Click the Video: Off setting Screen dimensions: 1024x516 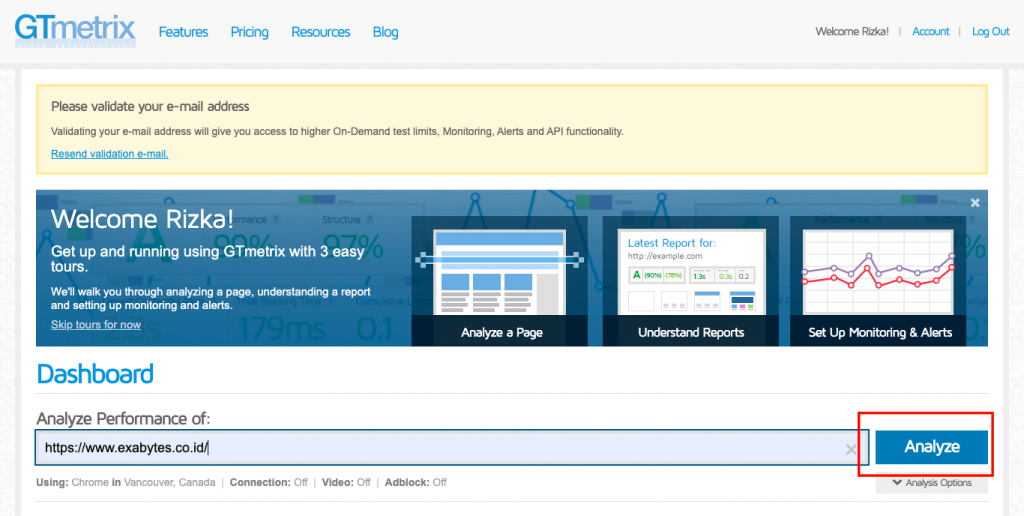pyautogui.click(x=345, y=483)
